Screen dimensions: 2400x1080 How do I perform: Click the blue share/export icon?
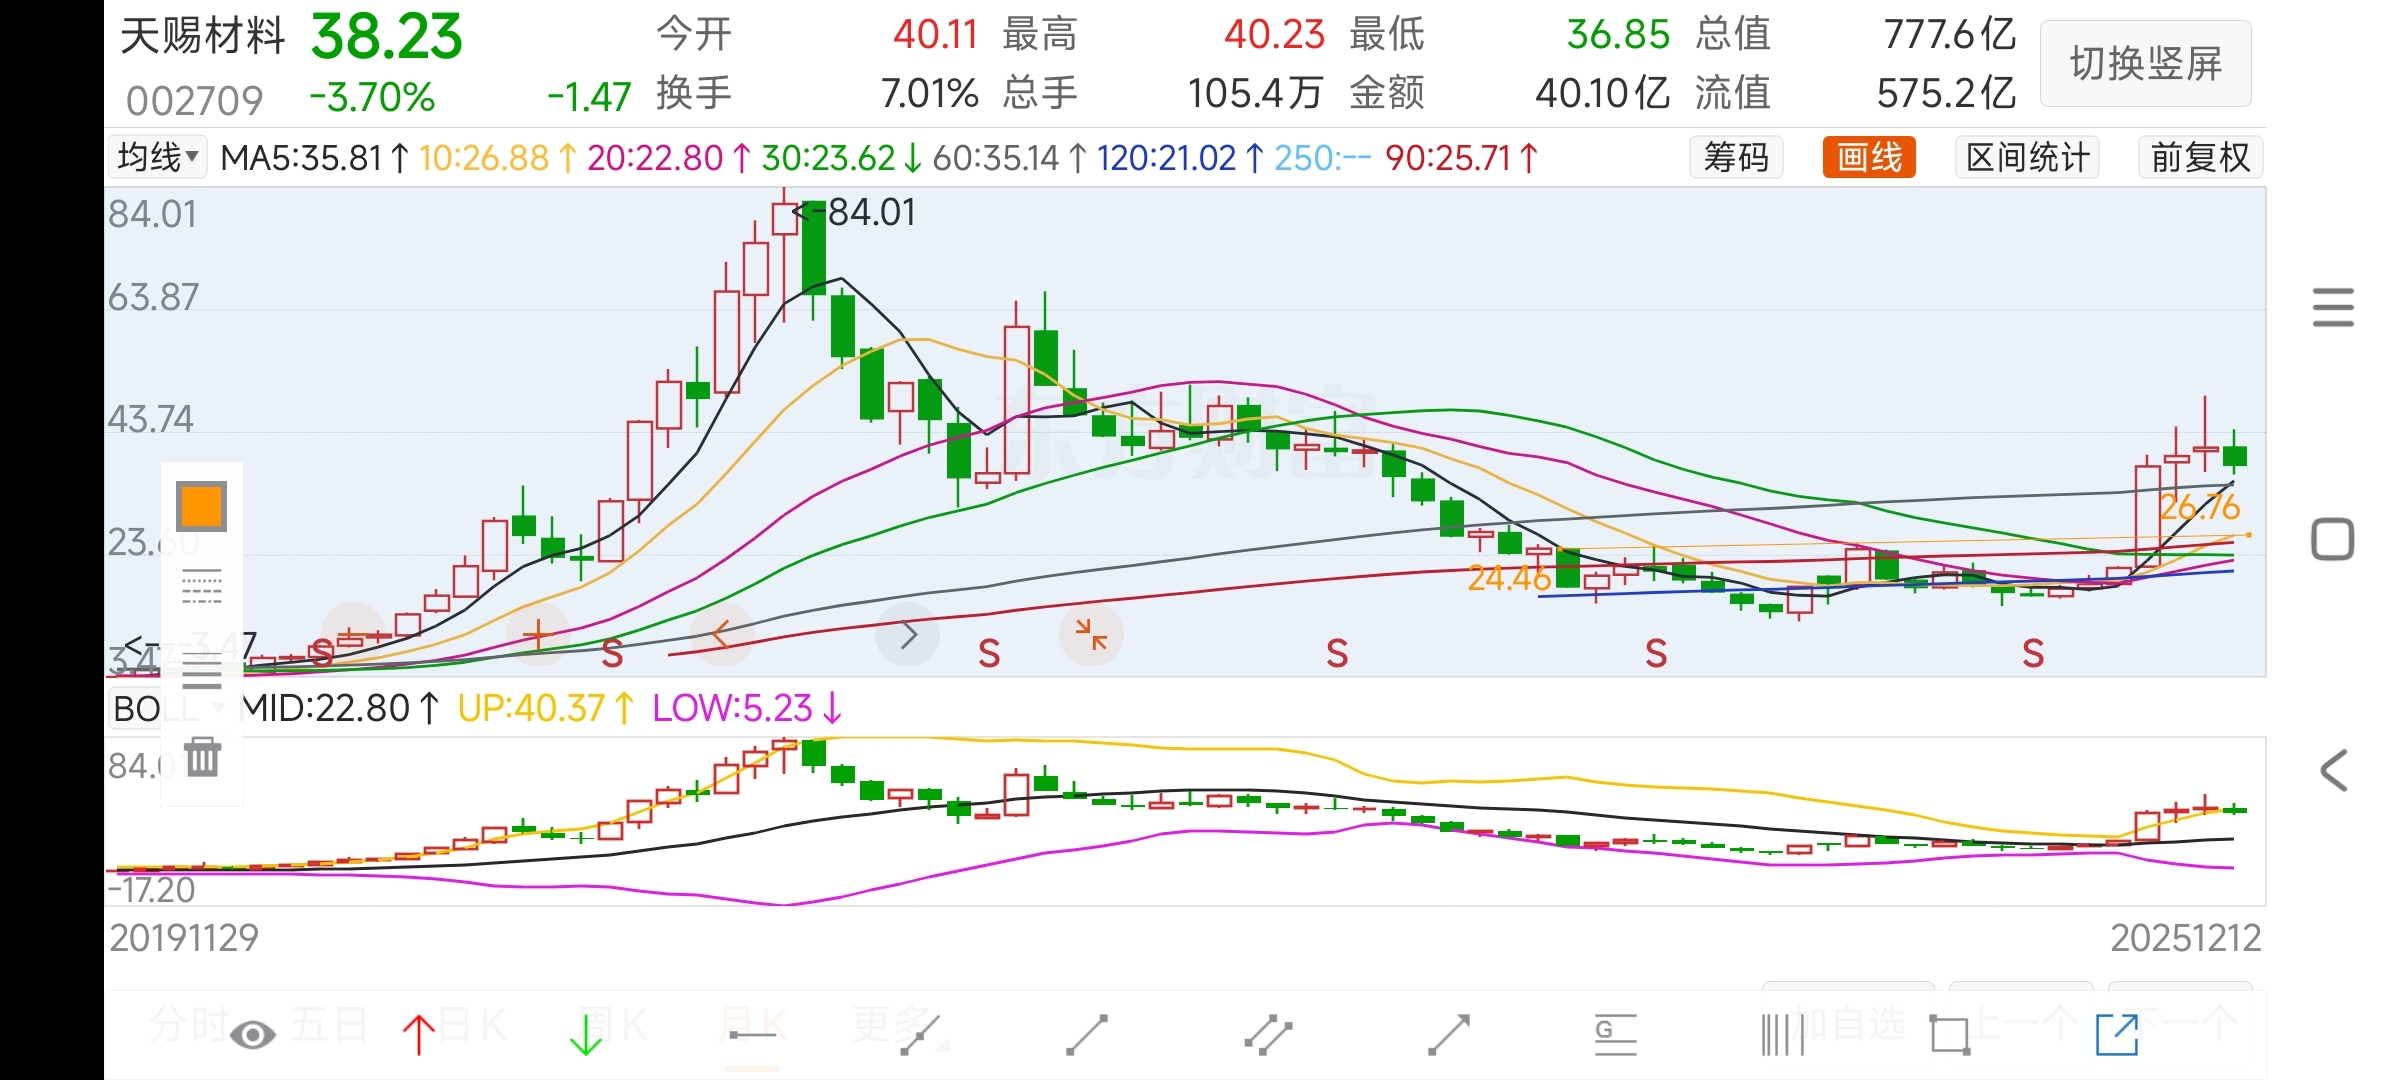tap(2116, 1035)
